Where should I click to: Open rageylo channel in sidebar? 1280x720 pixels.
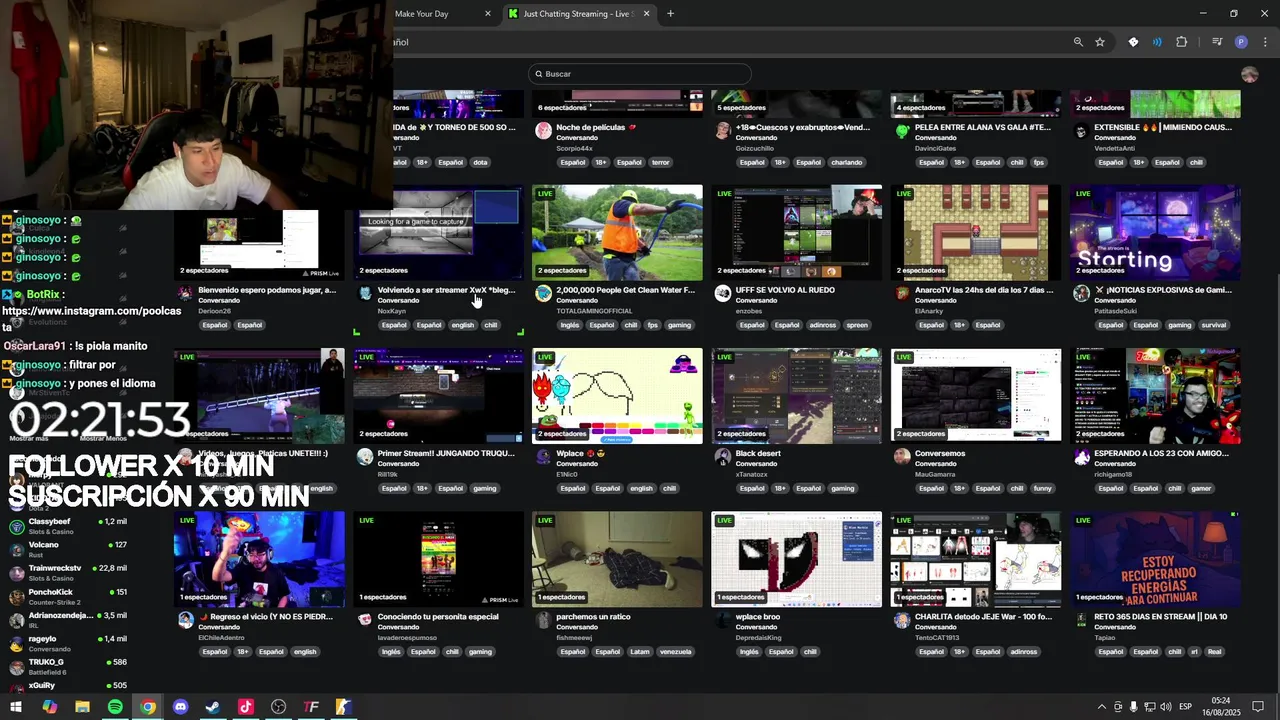click(67, 643)
